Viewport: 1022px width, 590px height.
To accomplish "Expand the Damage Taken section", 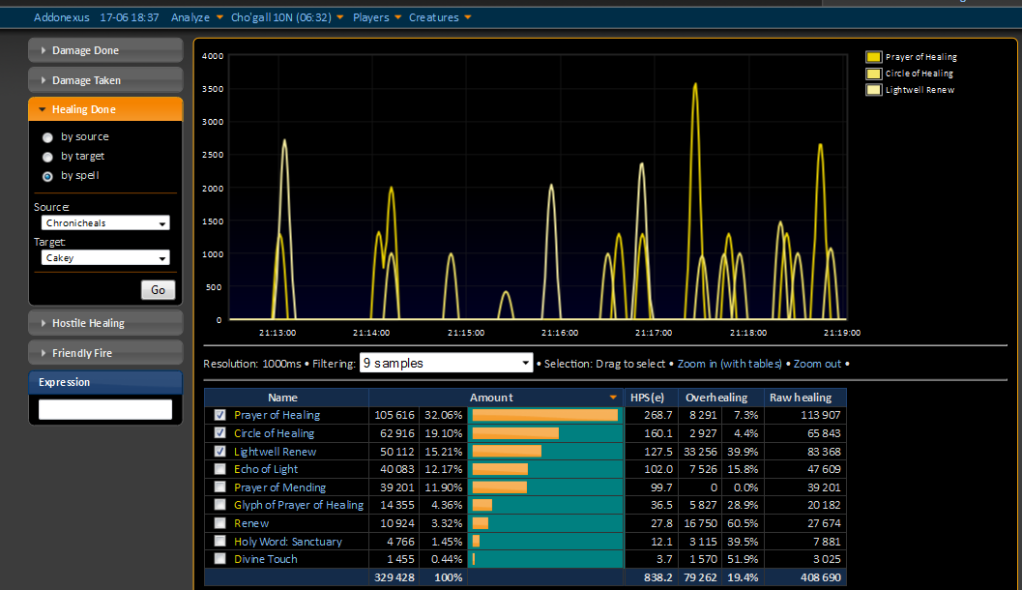I will pyautogui.click(x=105, y=80).
